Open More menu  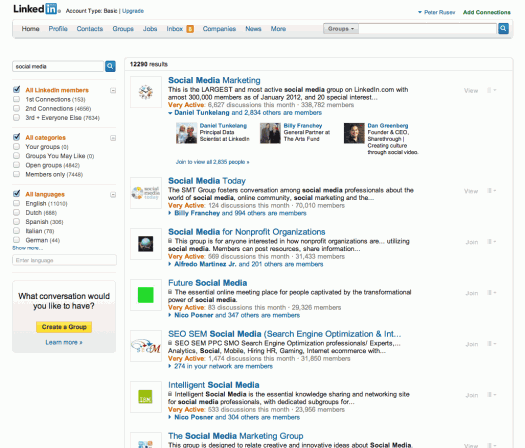coord(278,29)
